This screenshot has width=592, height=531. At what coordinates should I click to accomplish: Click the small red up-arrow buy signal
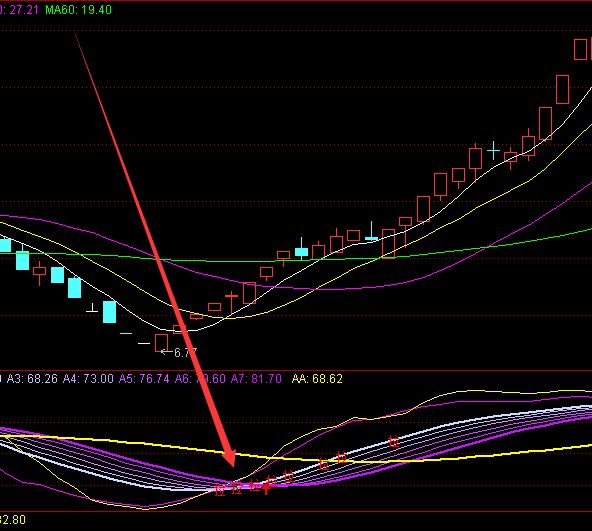click(x=267, y=488)
